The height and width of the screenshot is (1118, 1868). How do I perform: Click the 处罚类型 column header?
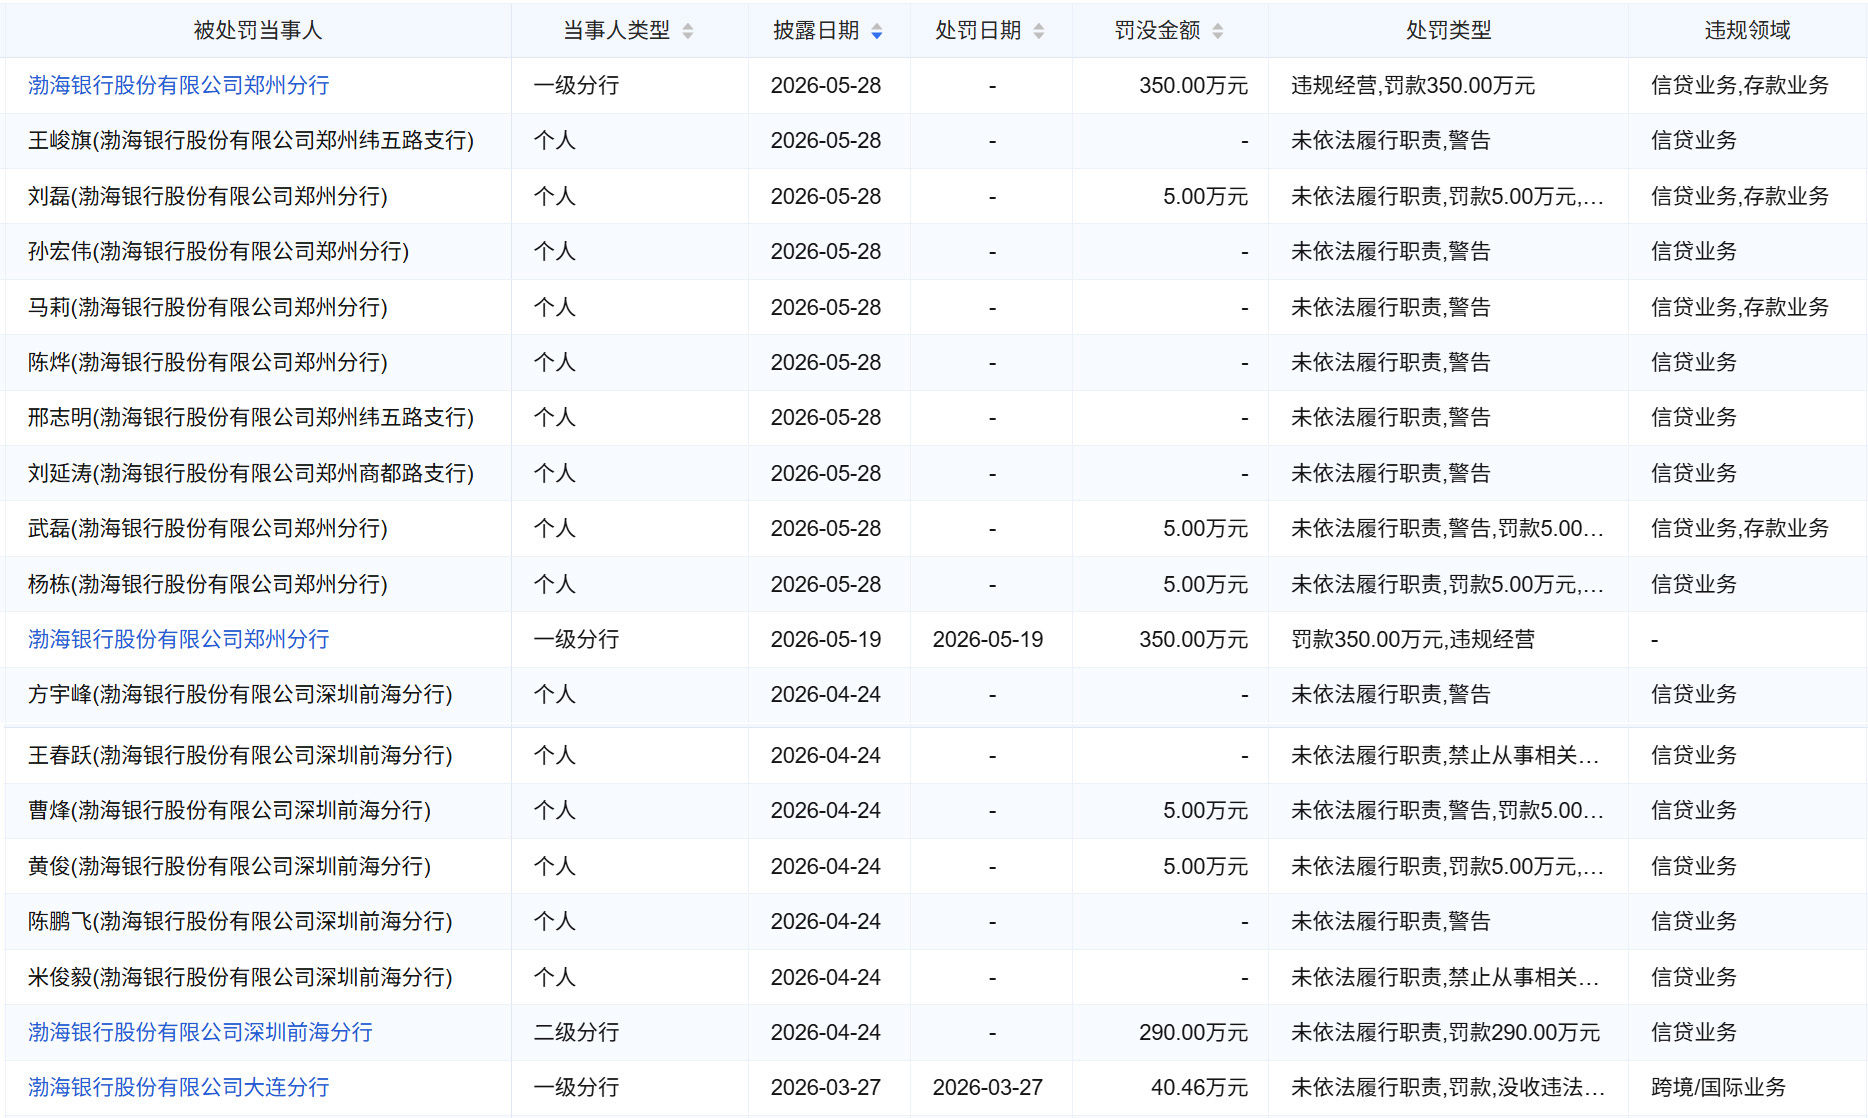click(x=1449, y=31)
